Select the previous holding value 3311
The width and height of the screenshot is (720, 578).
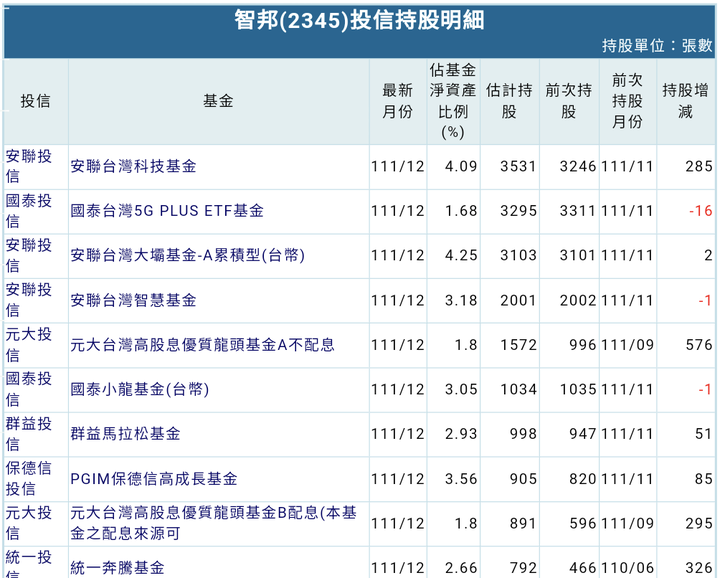pos(578,211)
